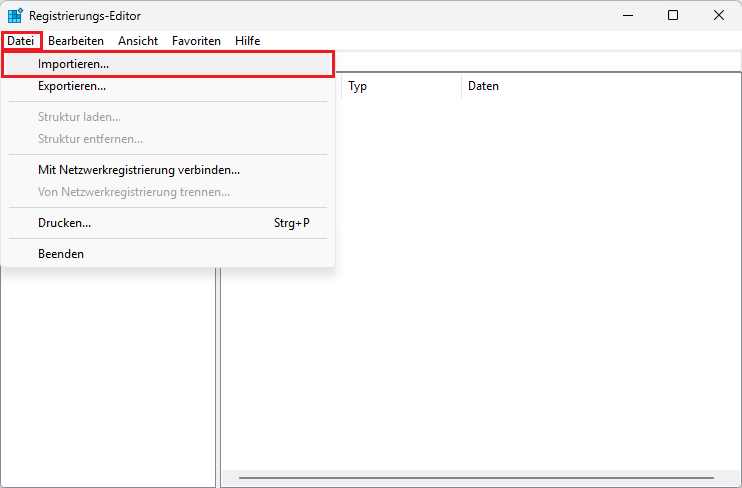Open the Bearbeiten menu
This screenshot has height=488, width=742.
click(x=76, y=41)
